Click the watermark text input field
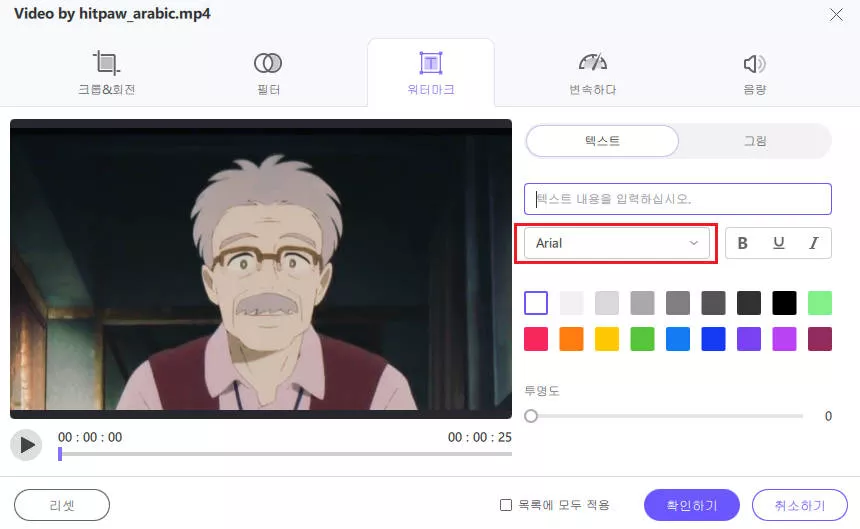This screenshot has width=860, height=529. 678,199
